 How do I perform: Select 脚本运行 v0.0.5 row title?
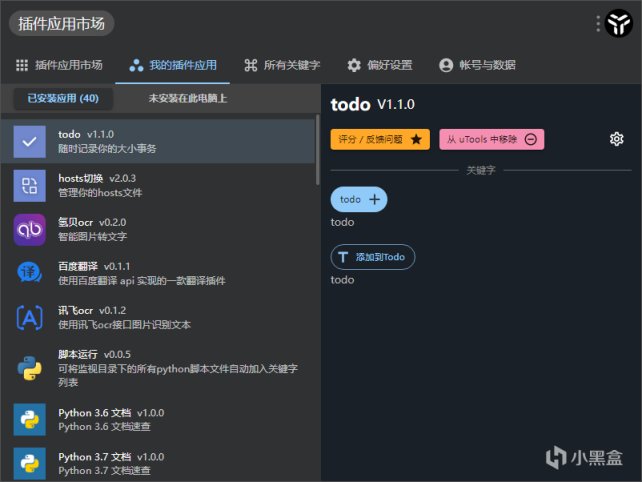(94, 354)
